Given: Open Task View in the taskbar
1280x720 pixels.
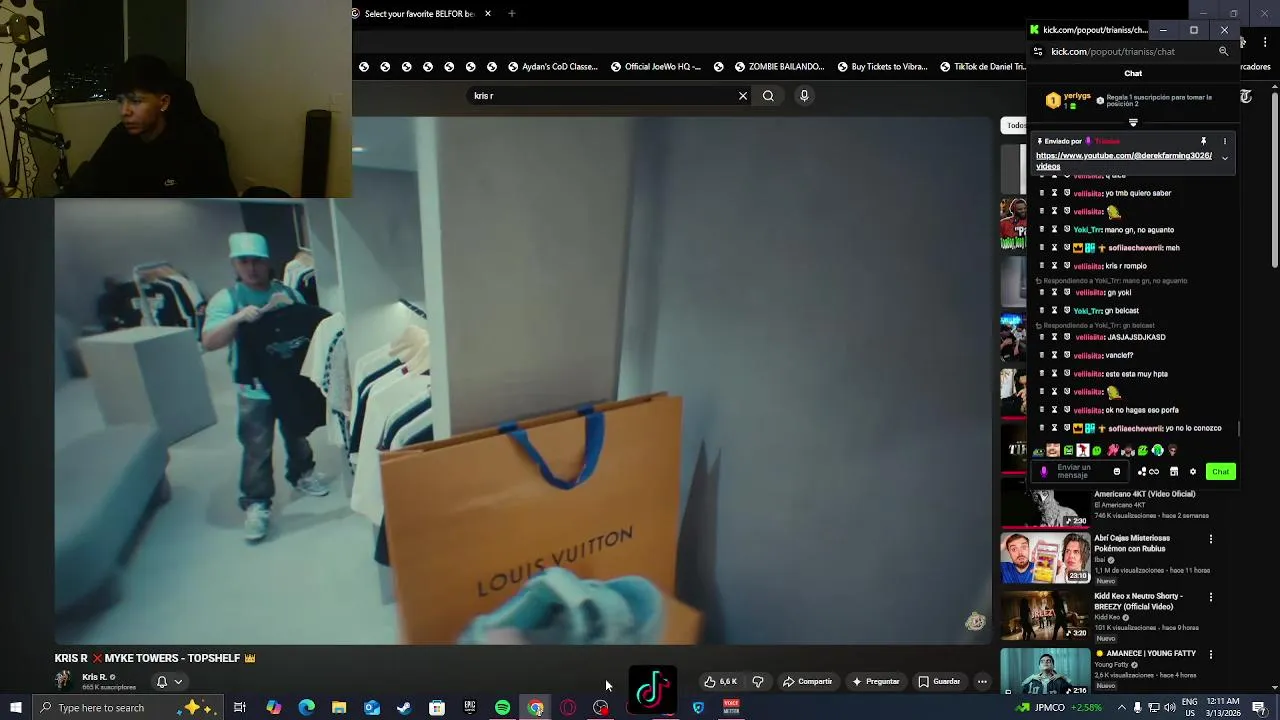Looking at the screenshot, I should tap(240, 708).
